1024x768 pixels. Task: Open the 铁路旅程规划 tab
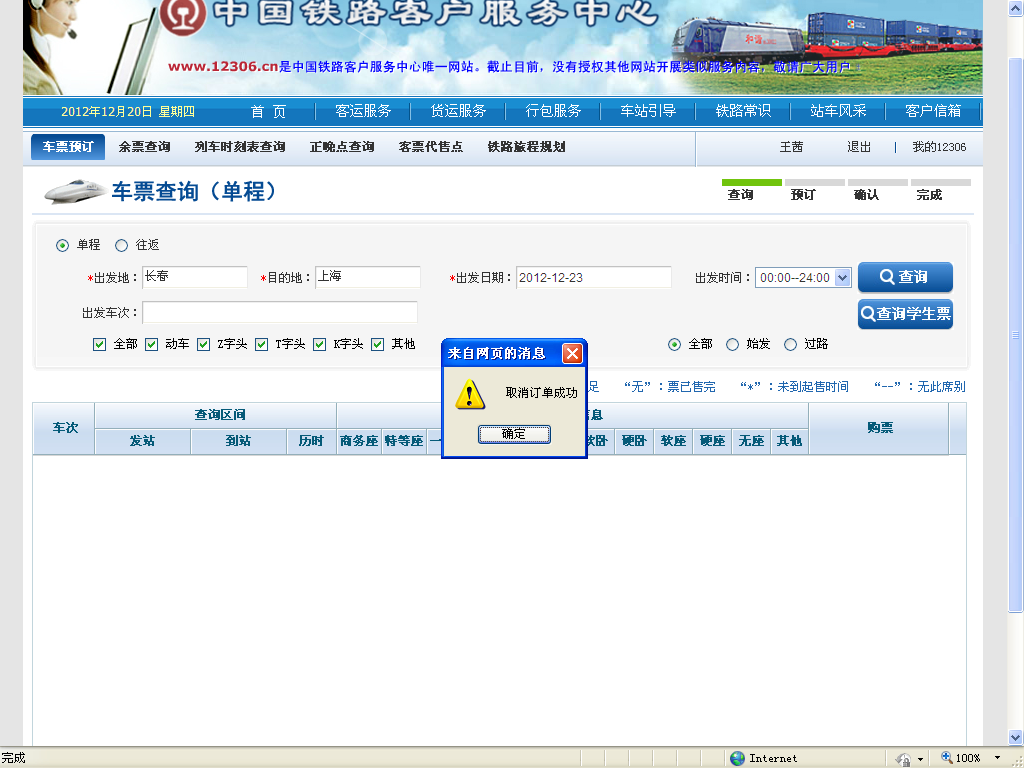526,147
